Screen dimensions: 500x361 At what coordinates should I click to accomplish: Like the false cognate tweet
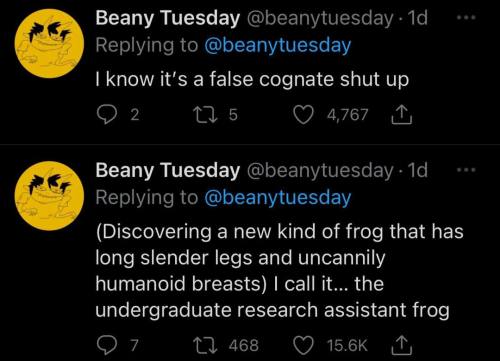click(303, 115)
